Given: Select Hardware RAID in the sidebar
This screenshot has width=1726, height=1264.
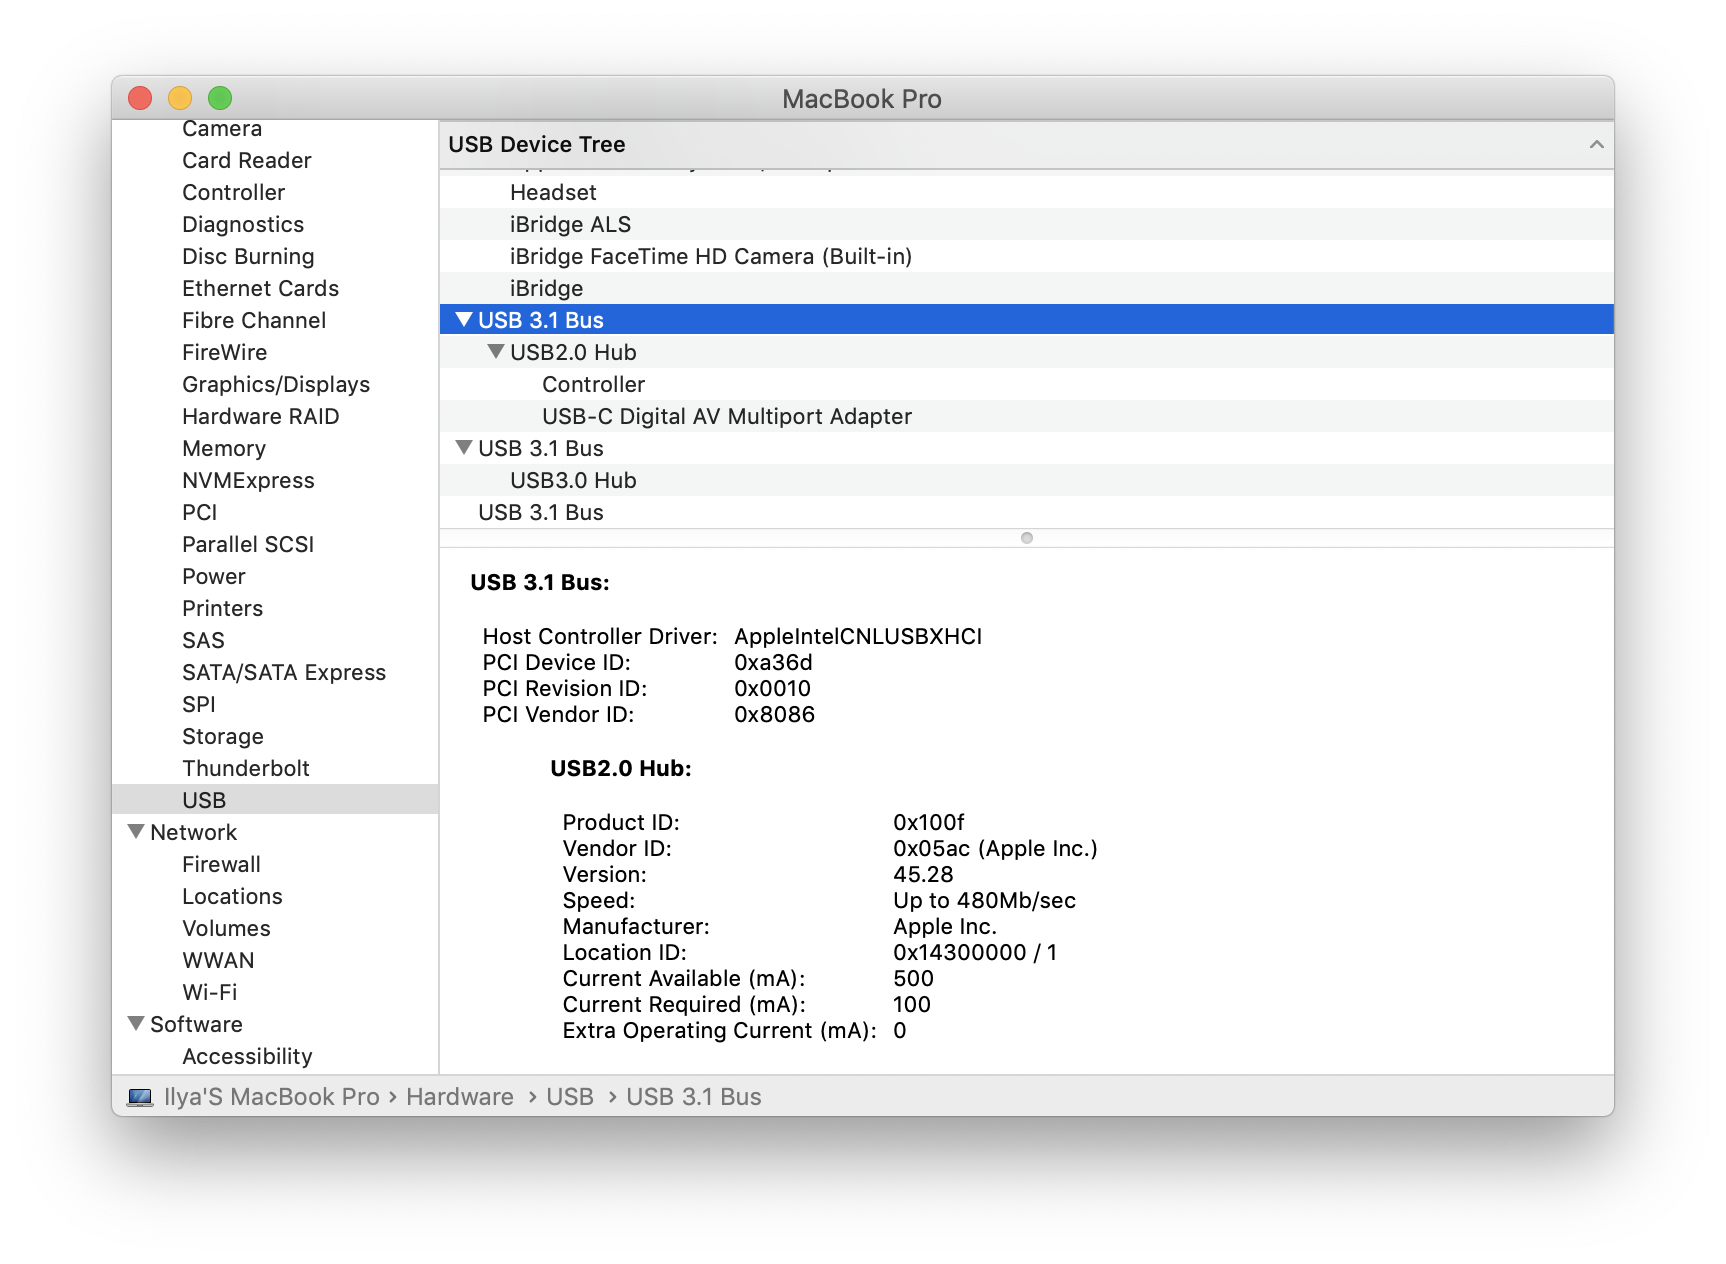Looking at the screenshot, I should [x=260, y=416].
